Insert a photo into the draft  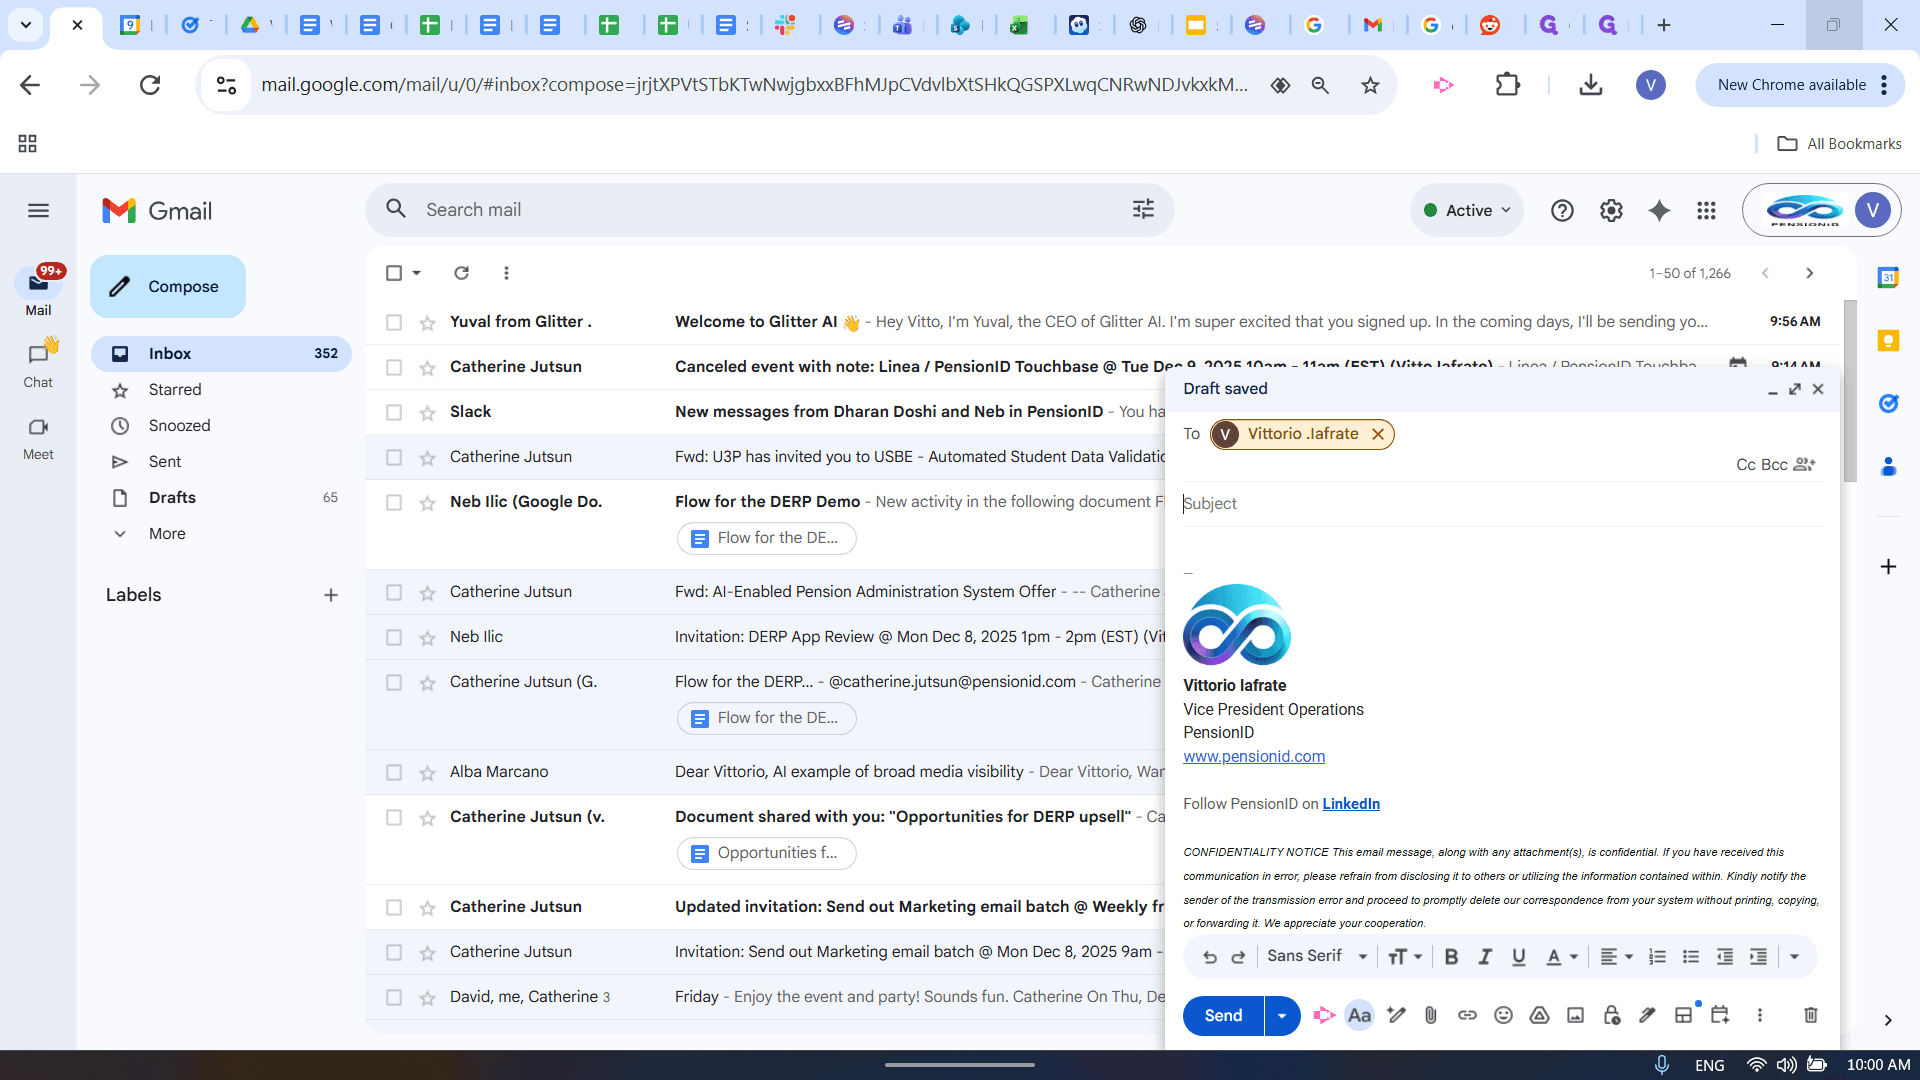1575,1015
